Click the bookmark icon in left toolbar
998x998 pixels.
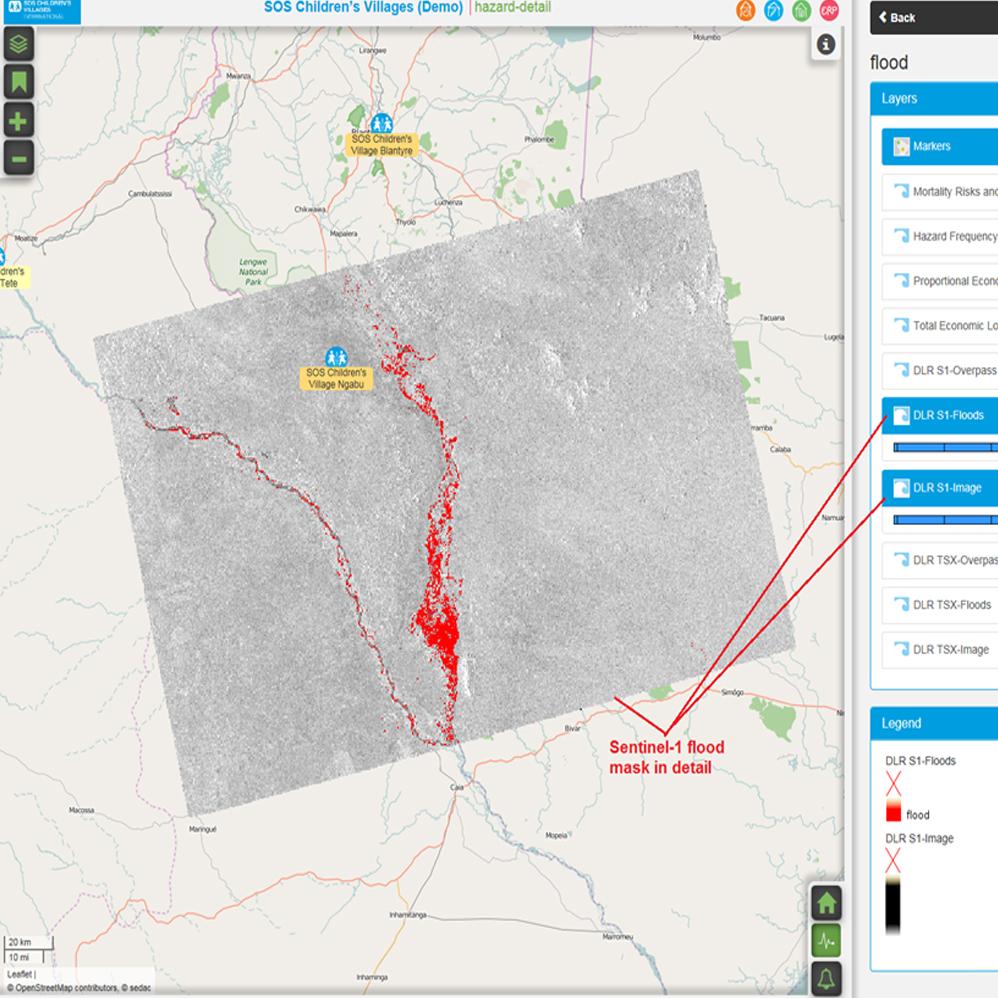tap(20, 82)
